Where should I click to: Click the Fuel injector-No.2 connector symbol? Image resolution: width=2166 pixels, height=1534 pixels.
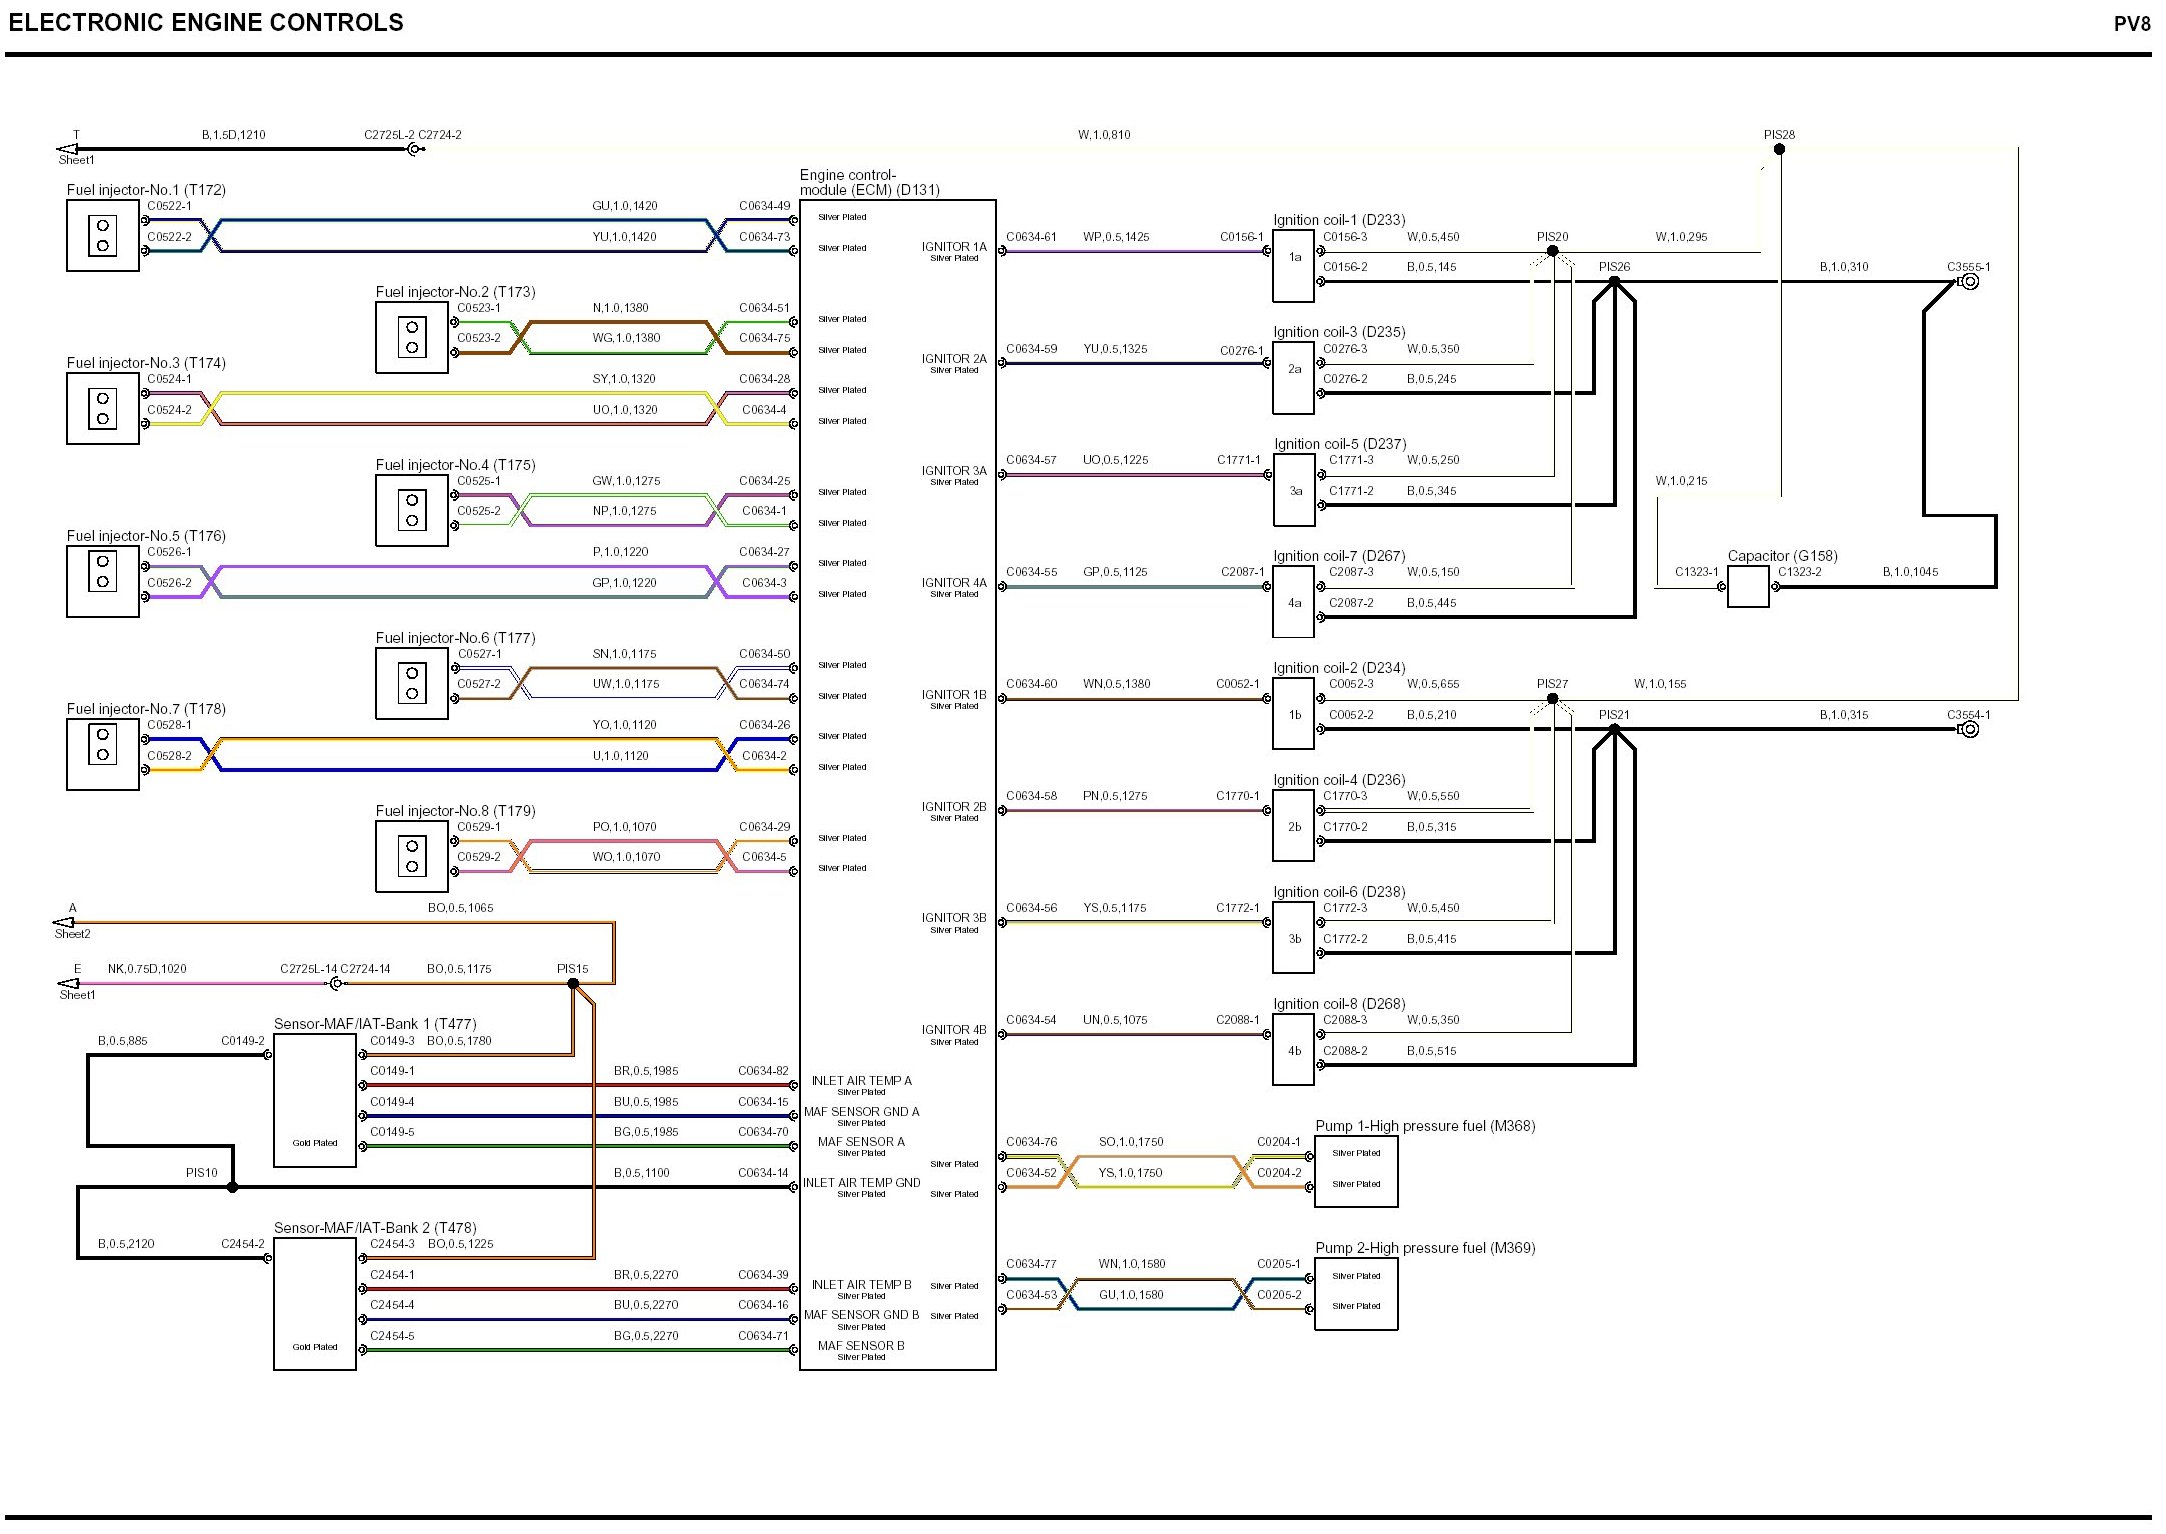pyautogui.click(x=411, y=337)
